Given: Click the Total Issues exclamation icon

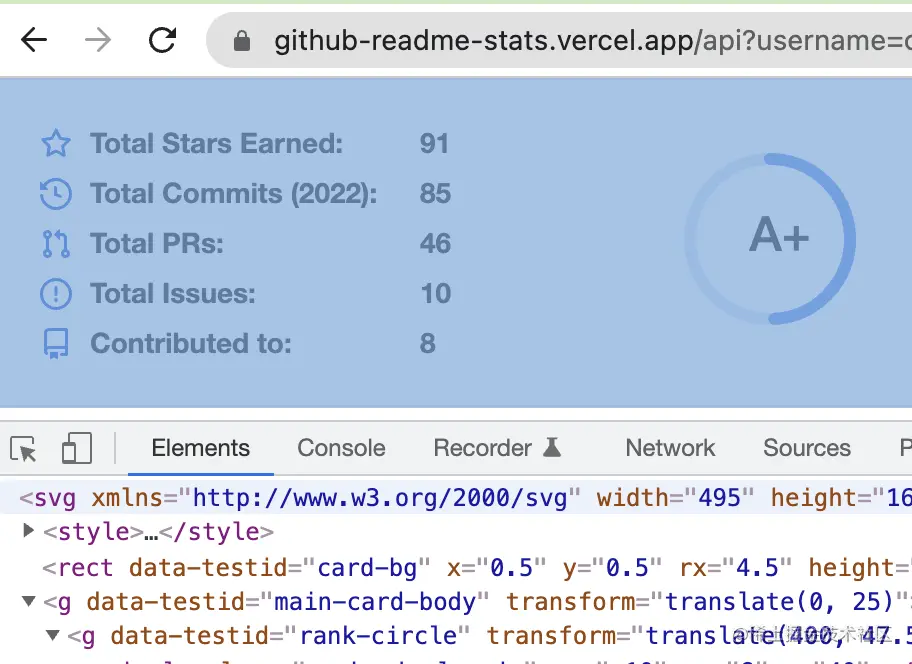Looking at the screenshot, I should point(56,294).
